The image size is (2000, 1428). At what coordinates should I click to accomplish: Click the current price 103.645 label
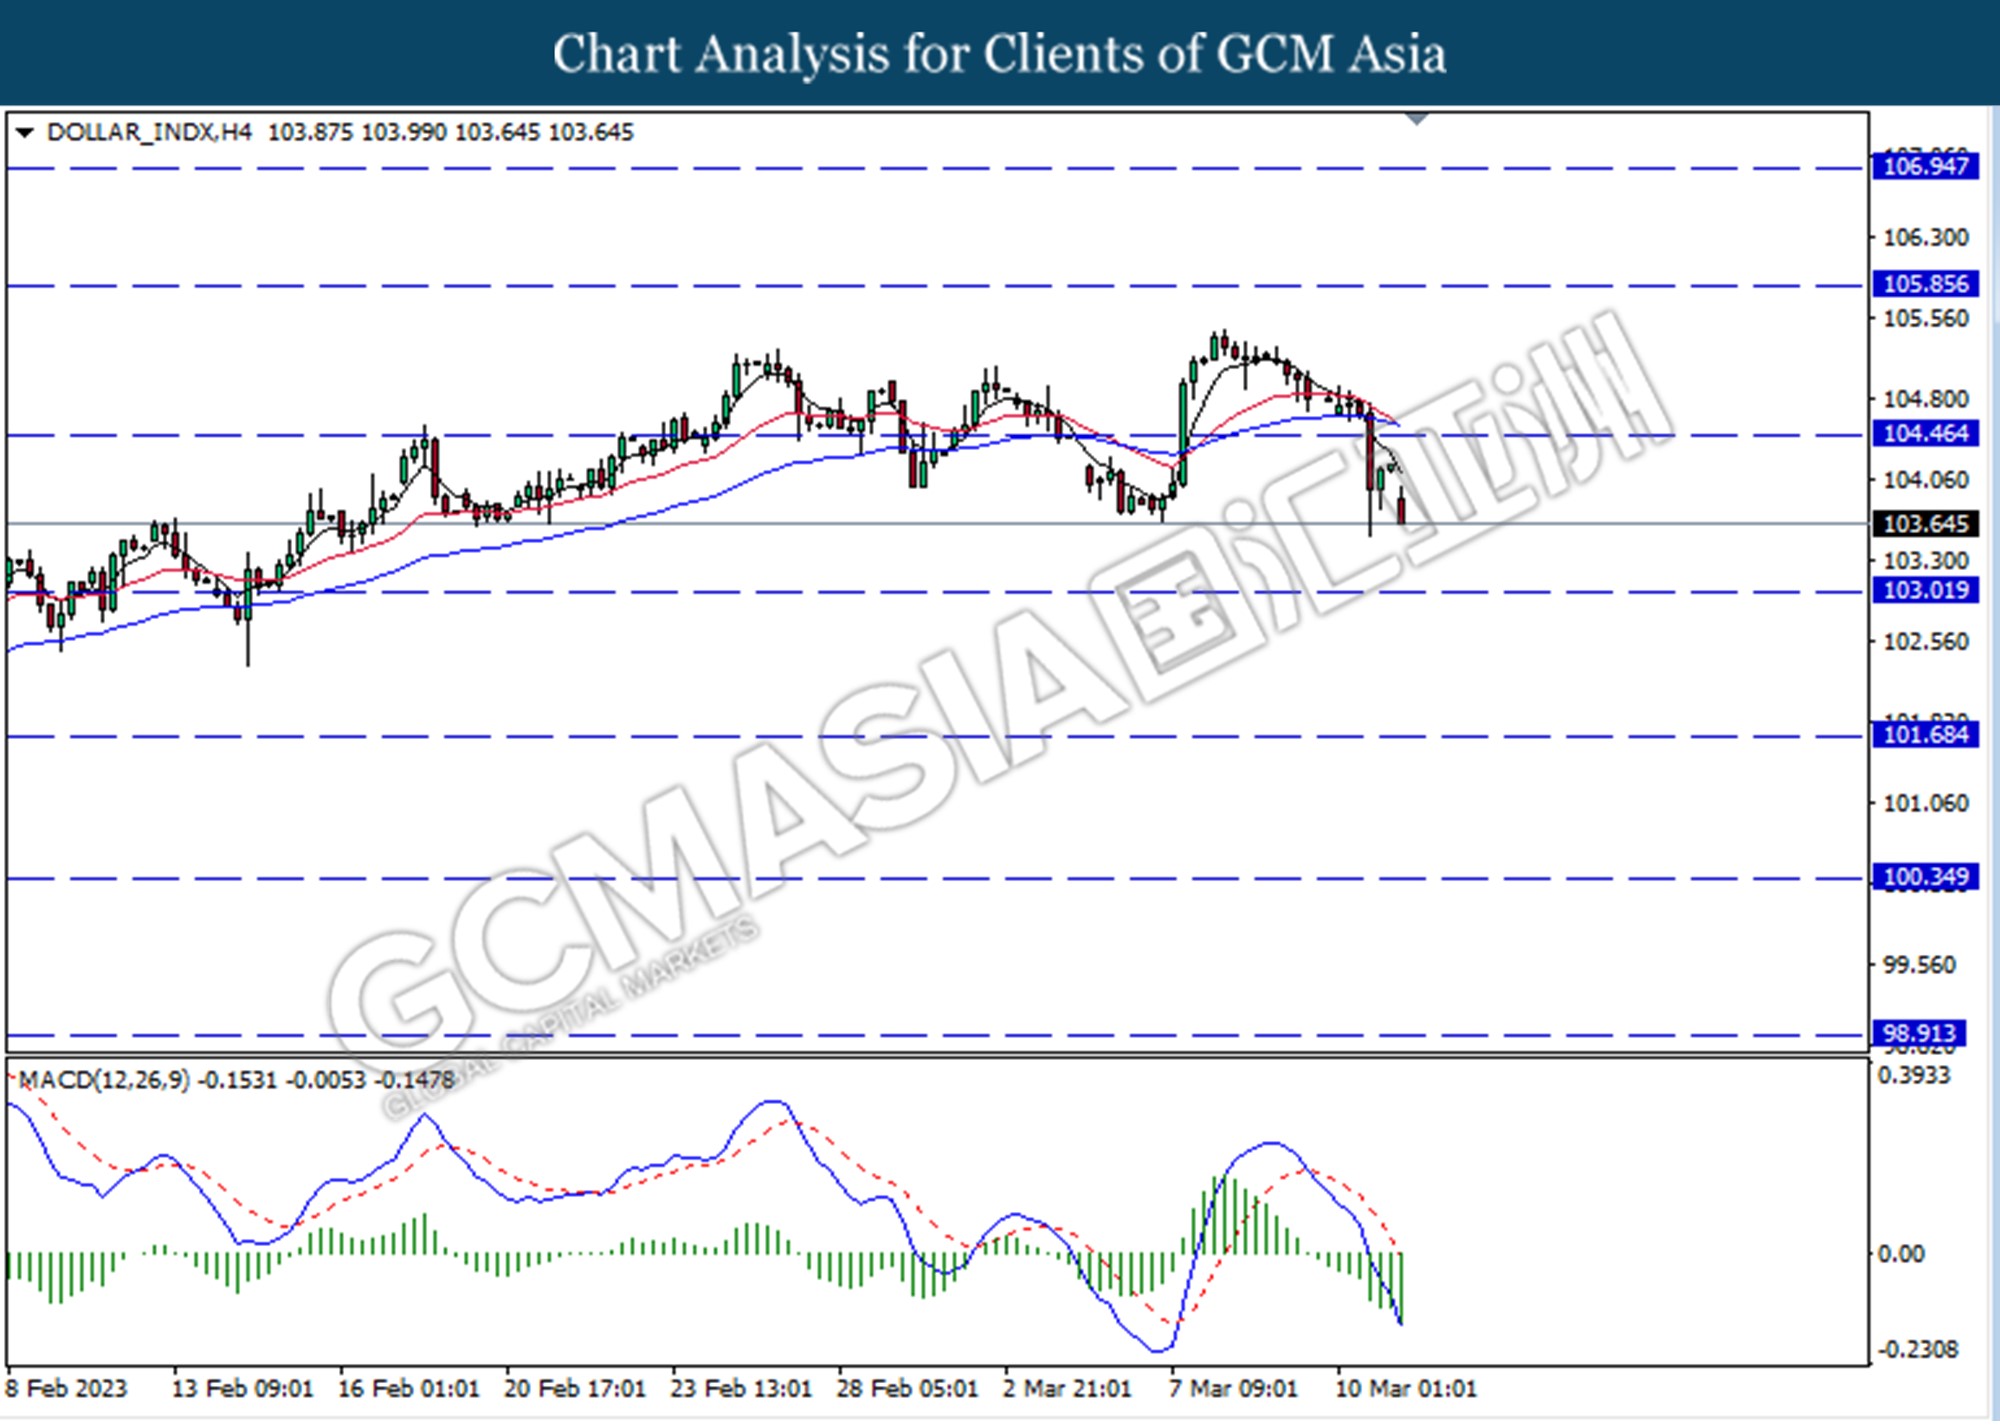(x=1925, y=523)
